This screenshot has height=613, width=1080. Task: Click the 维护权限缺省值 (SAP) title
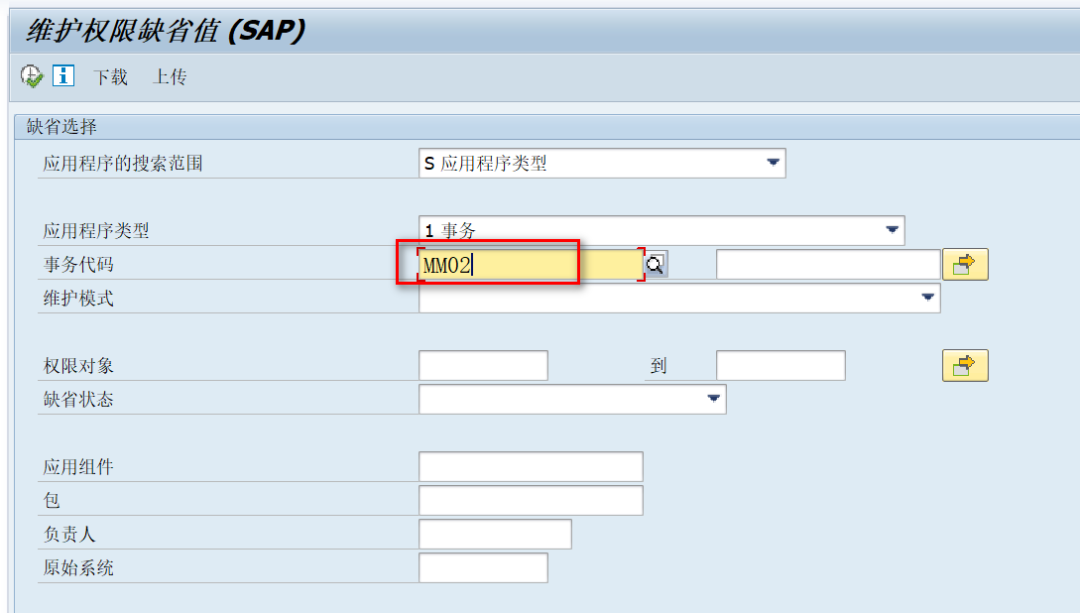[x=165, y=31]
